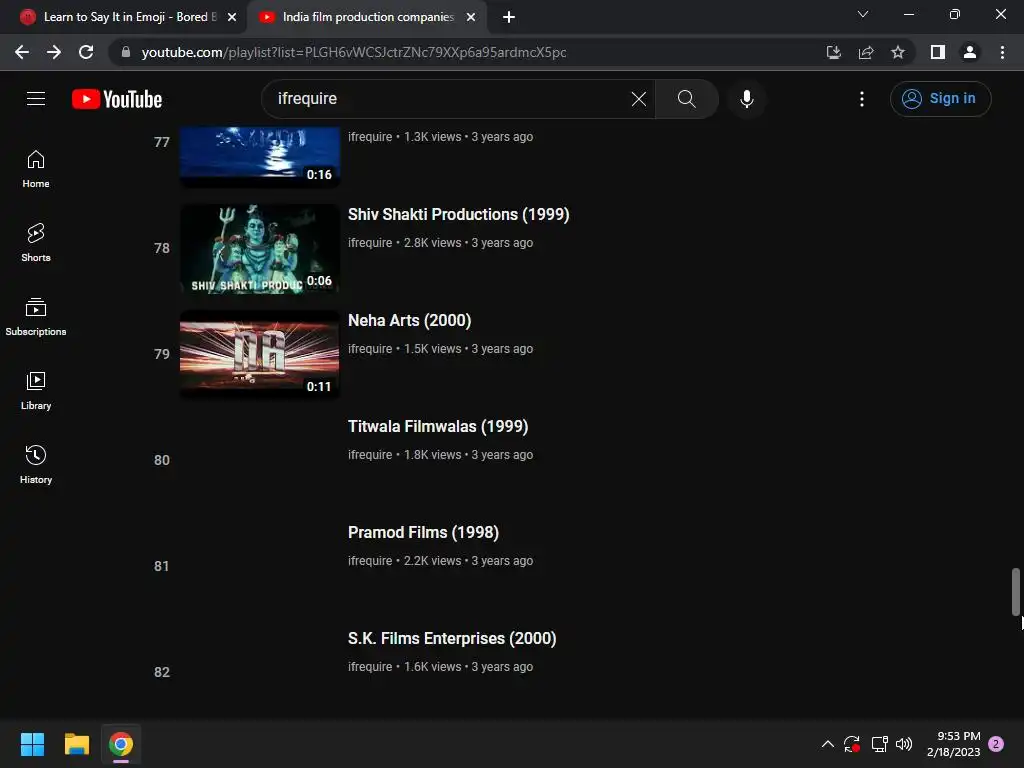Start voice search with the microphone
Viewport: 1024px width, 768px height.
click(746, 99)
